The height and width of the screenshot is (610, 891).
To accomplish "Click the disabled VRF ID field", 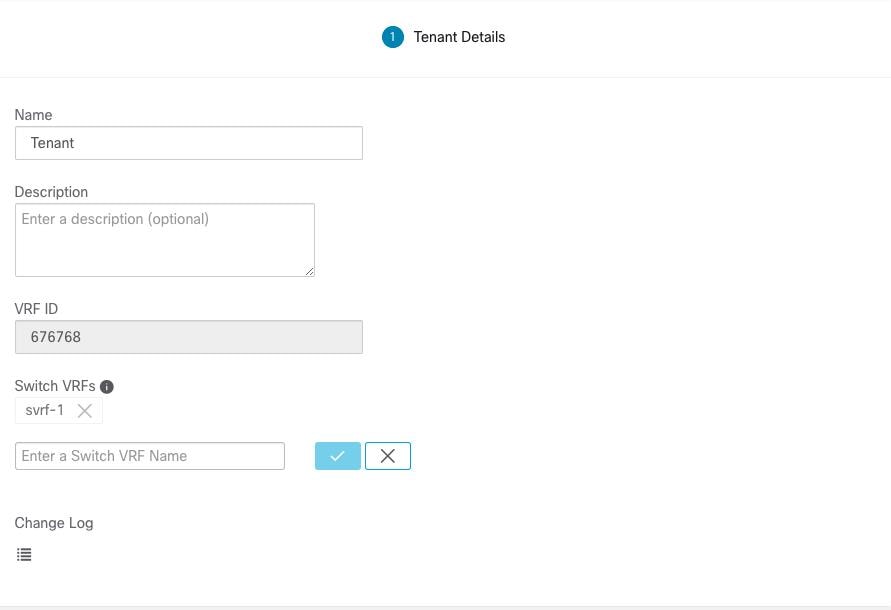I will coord(188,337).
